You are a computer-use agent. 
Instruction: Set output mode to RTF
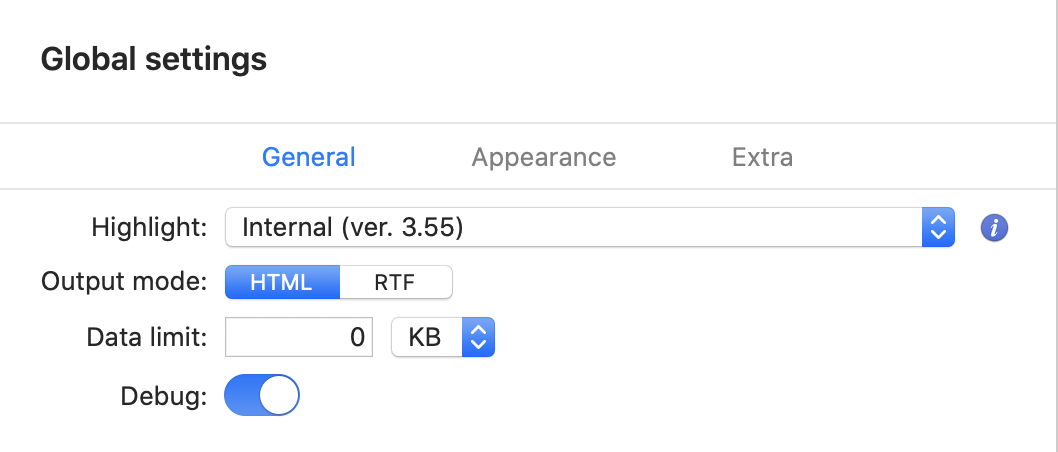coord(395,283)
